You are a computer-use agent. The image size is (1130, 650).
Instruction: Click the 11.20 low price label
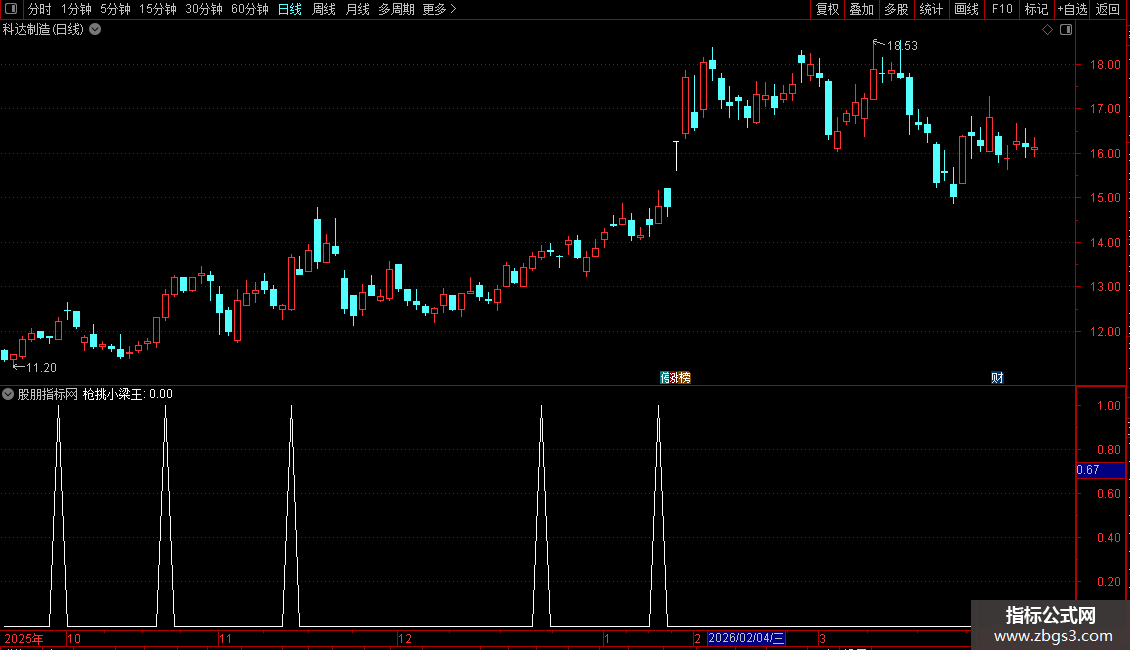coord(41,368)
